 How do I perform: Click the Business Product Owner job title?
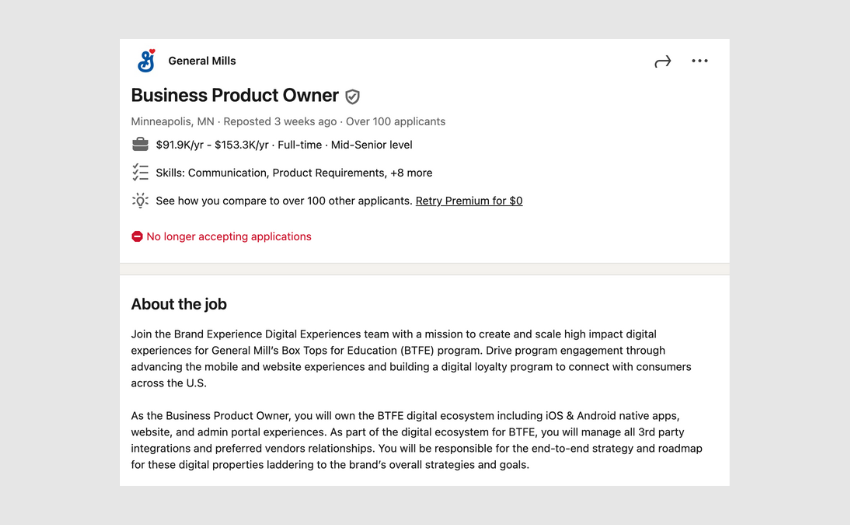coord(235,95)
